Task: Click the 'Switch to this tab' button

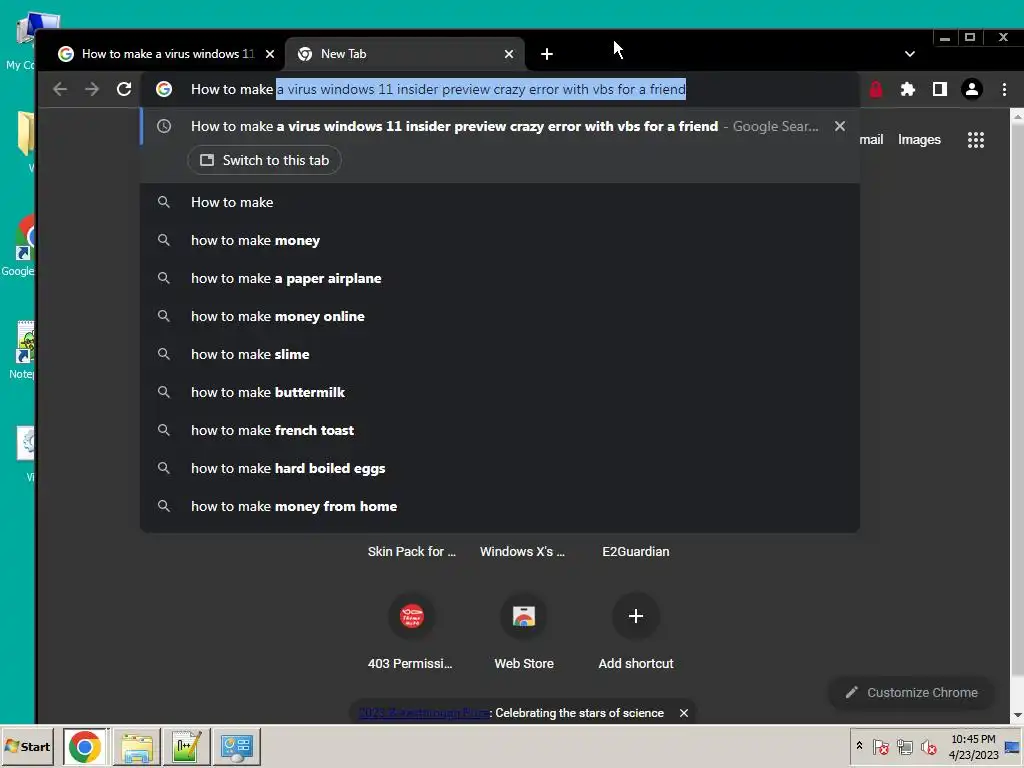Action: pos(264,160)
